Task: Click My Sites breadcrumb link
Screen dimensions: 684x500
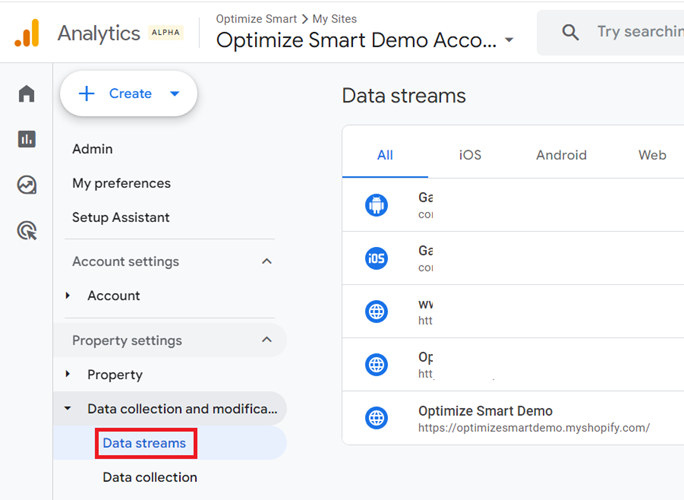Action: coord(335,19)
